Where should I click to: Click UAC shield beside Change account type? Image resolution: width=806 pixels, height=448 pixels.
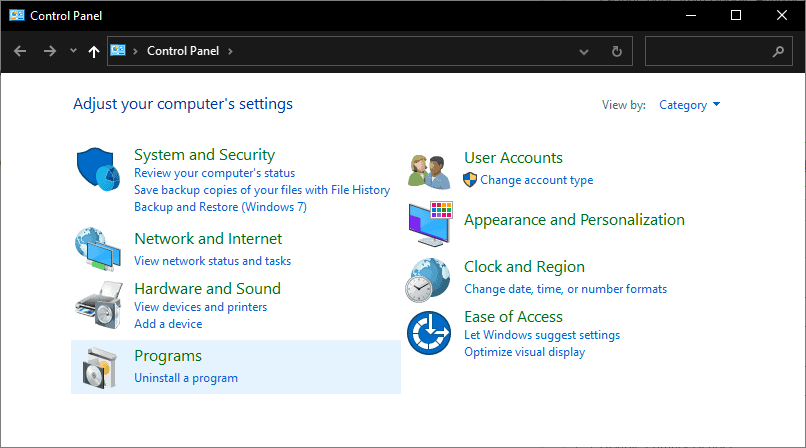coord(470,180)
